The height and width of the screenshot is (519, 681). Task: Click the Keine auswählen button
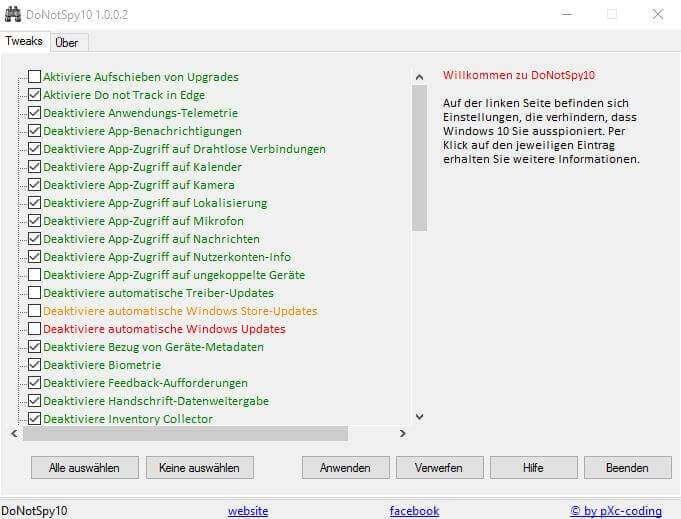coord(200,468)
